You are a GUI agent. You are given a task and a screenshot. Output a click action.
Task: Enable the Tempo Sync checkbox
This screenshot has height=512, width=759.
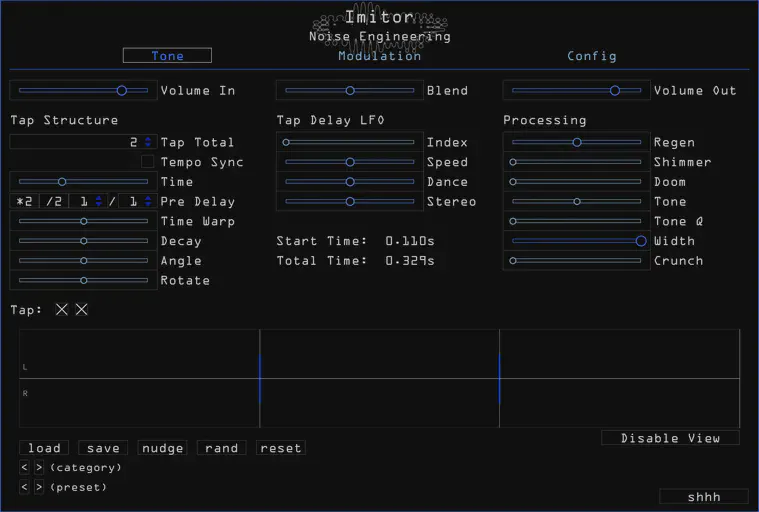pyautogui.click(x=148, y=162)
